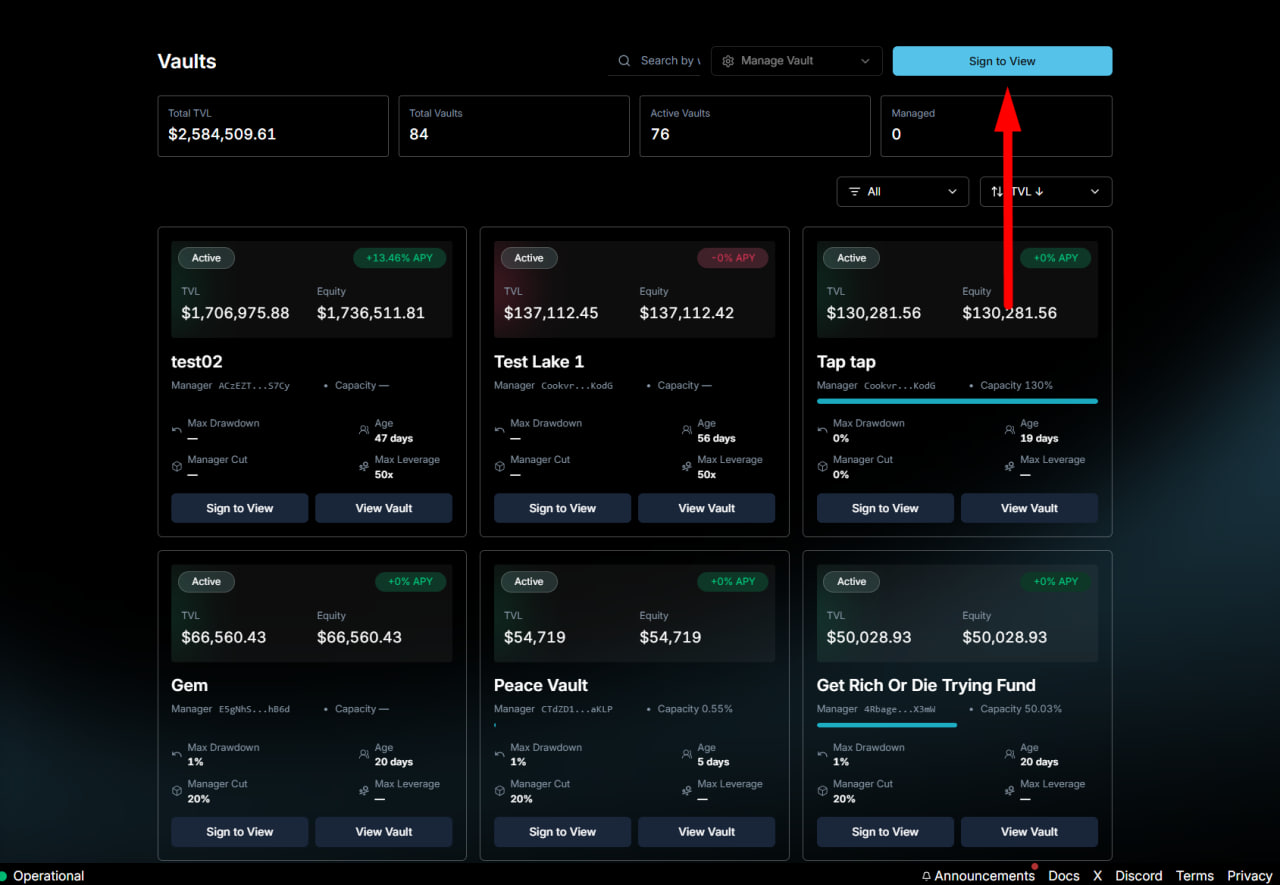1280x885 pixels.
Task: Click the Operational status text
Action: 48,876
